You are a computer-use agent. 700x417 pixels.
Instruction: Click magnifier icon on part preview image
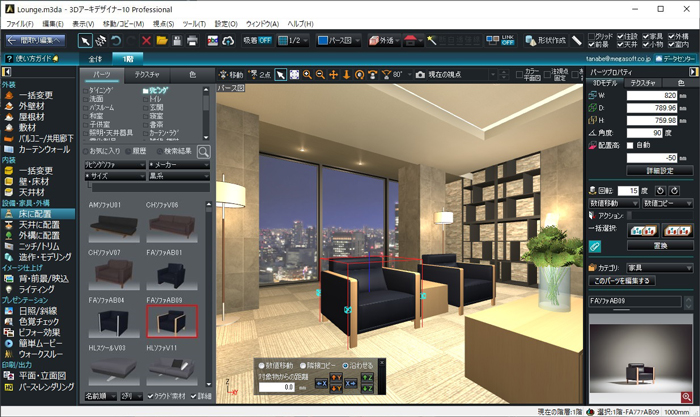point(686,397)
